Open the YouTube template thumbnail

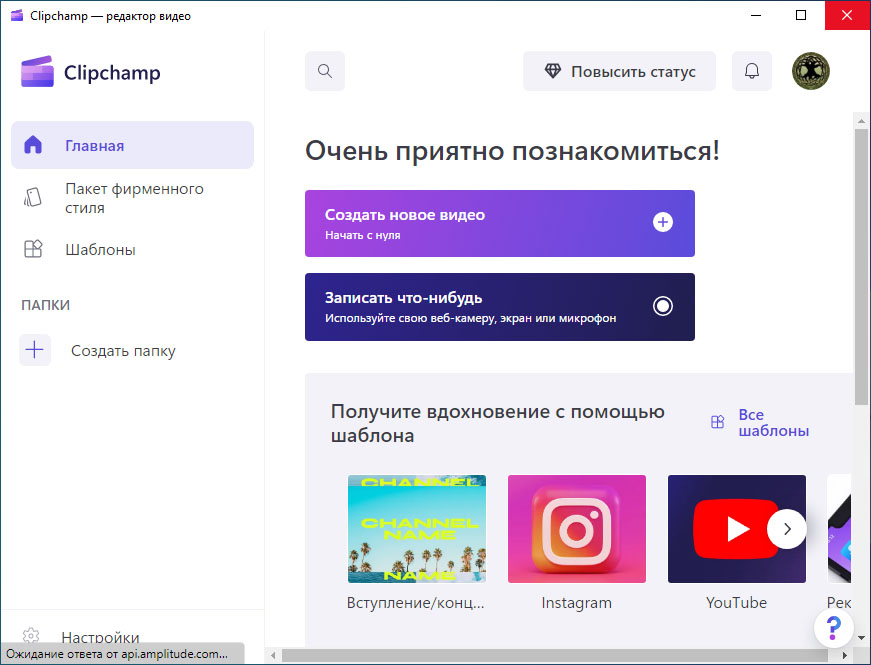point(737,529)
